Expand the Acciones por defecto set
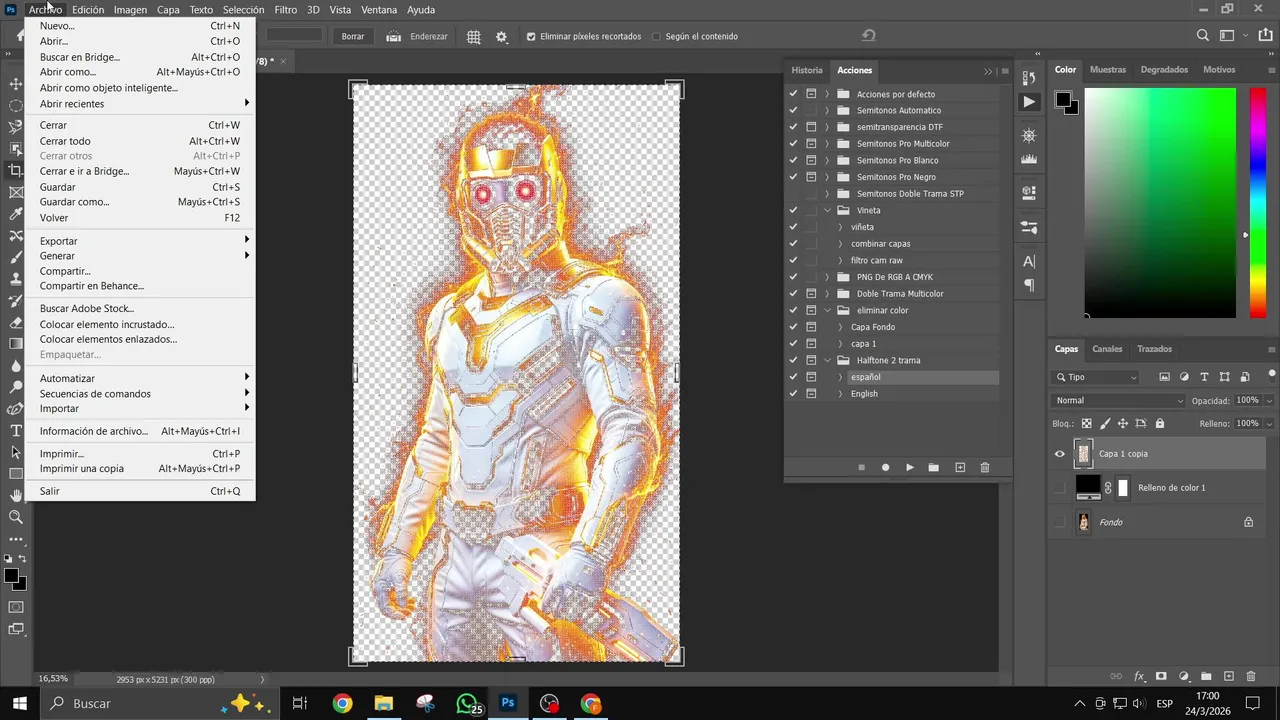 827,94
